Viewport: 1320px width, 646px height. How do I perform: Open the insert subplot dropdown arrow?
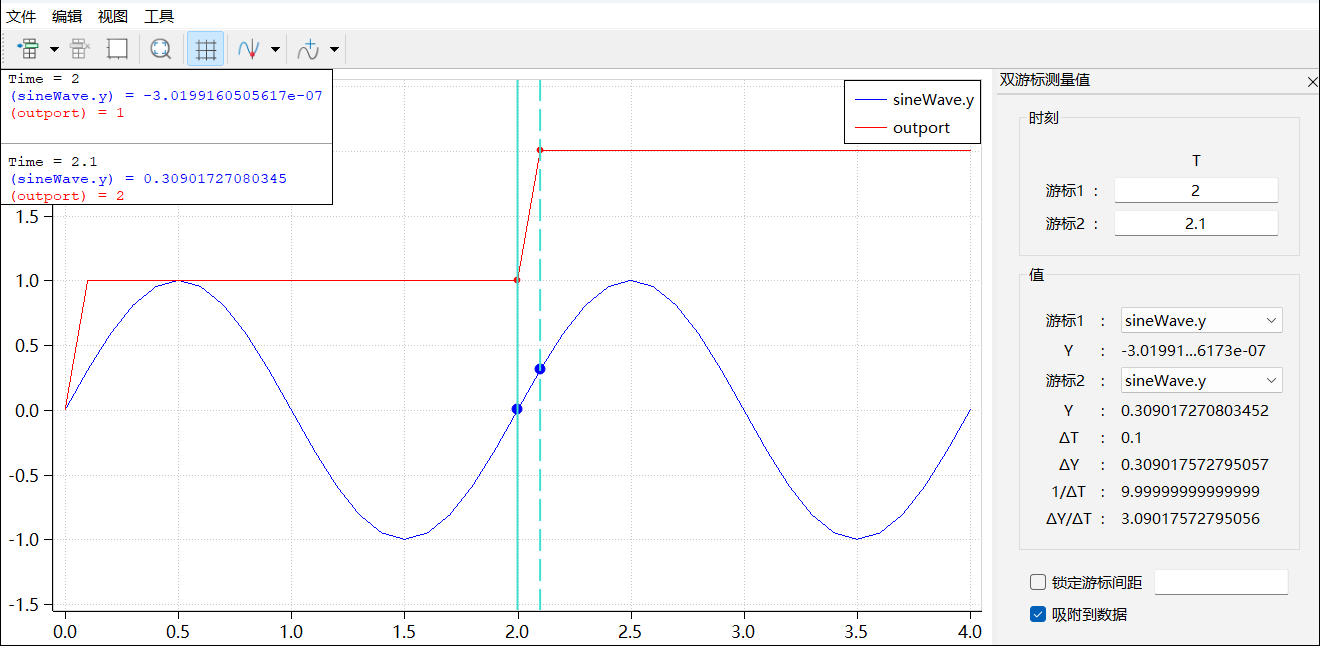click(54, 49)
